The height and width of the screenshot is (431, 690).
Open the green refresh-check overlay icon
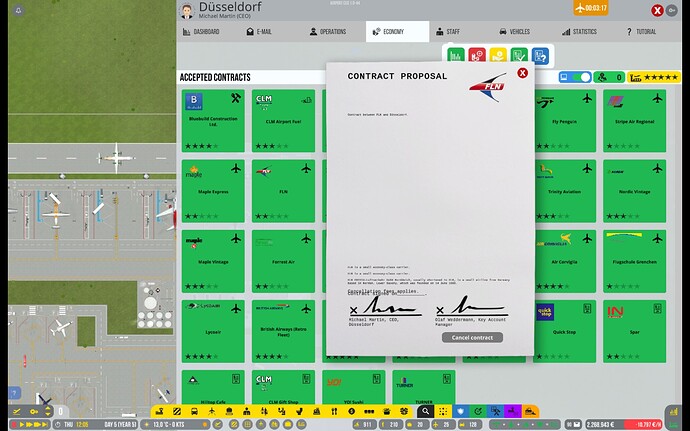(x=478, y=411)
